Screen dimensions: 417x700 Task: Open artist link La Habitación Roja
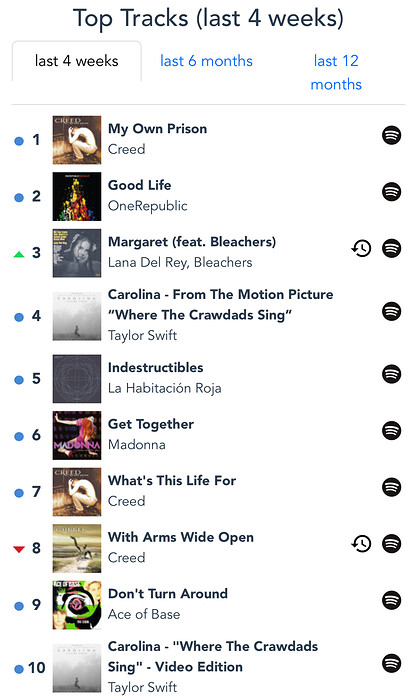click(x=165, y=388)
